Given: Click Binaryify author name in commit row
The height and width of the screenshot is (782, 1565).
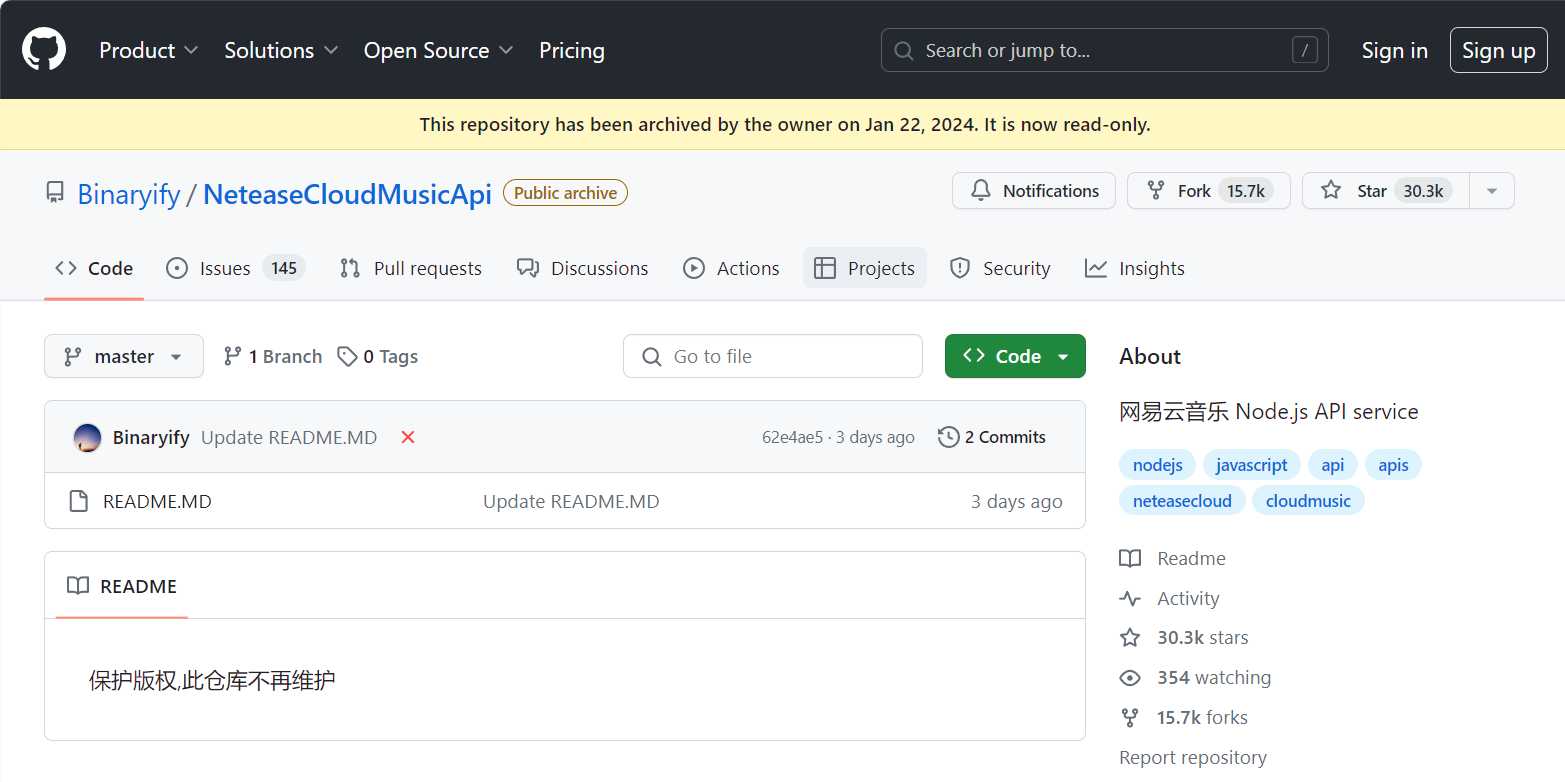Looking at the screenshot, I should click(151, 437).
